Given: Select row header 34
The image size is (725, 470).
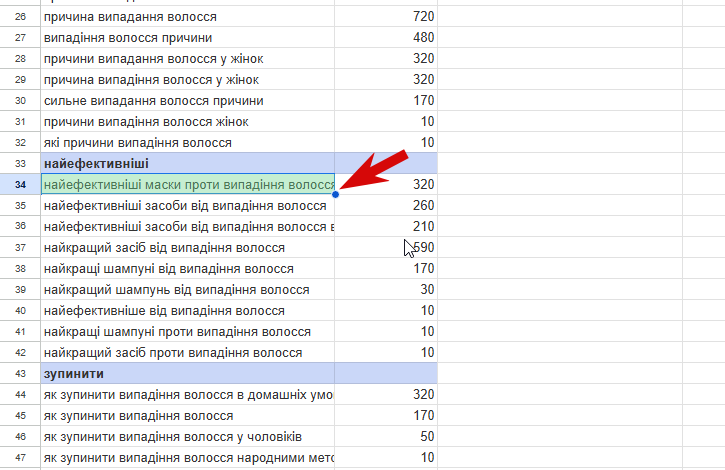Looking at the screenshot, I should tap(20, 185).
